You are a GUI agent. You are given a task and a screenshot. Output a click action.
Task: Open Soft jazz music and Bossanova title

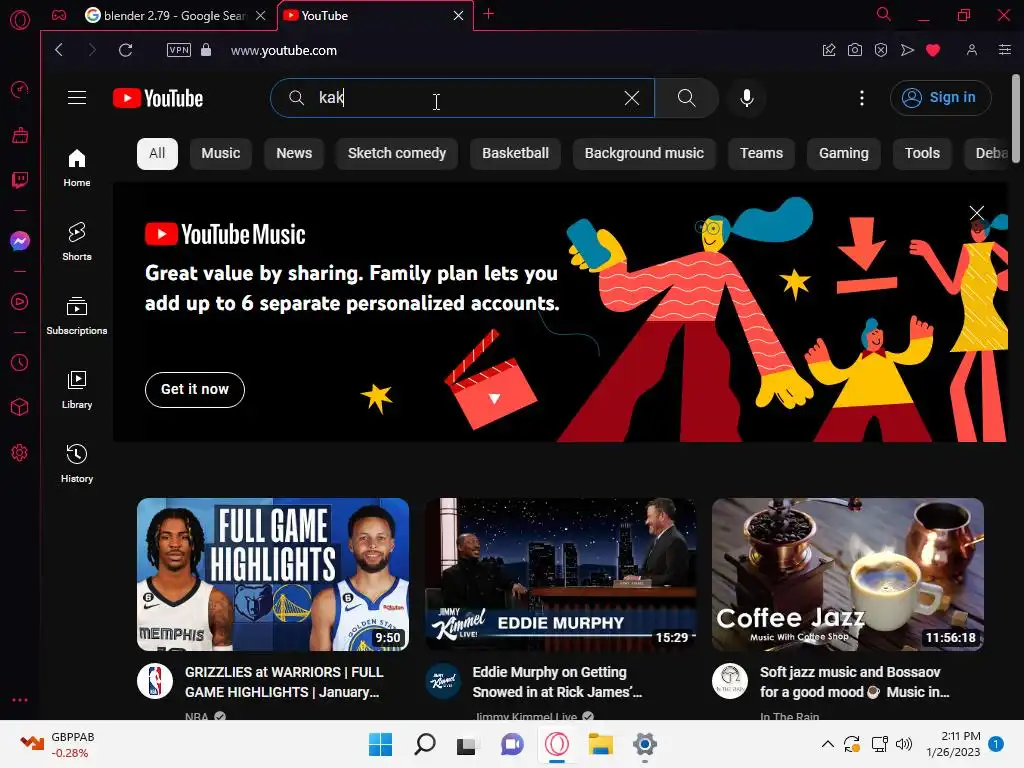(x=855, y=682)
